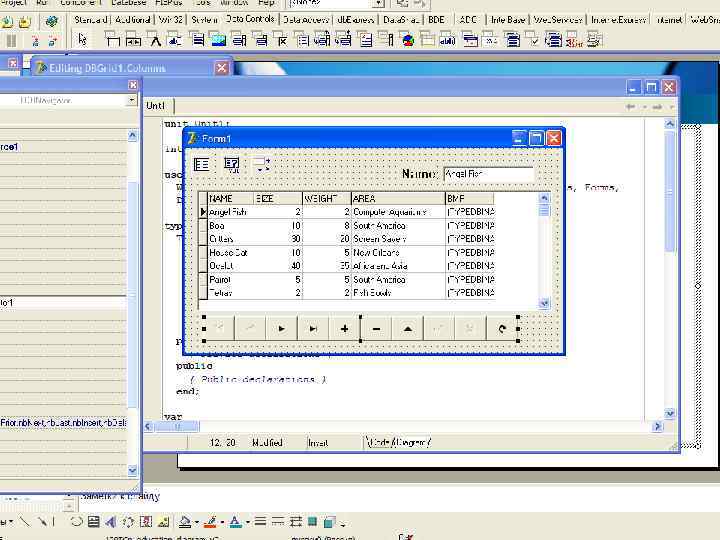Click the WEIGHT column header in grid
The image size is (720, 540).
pyautogui.click(x=326, y=198)
